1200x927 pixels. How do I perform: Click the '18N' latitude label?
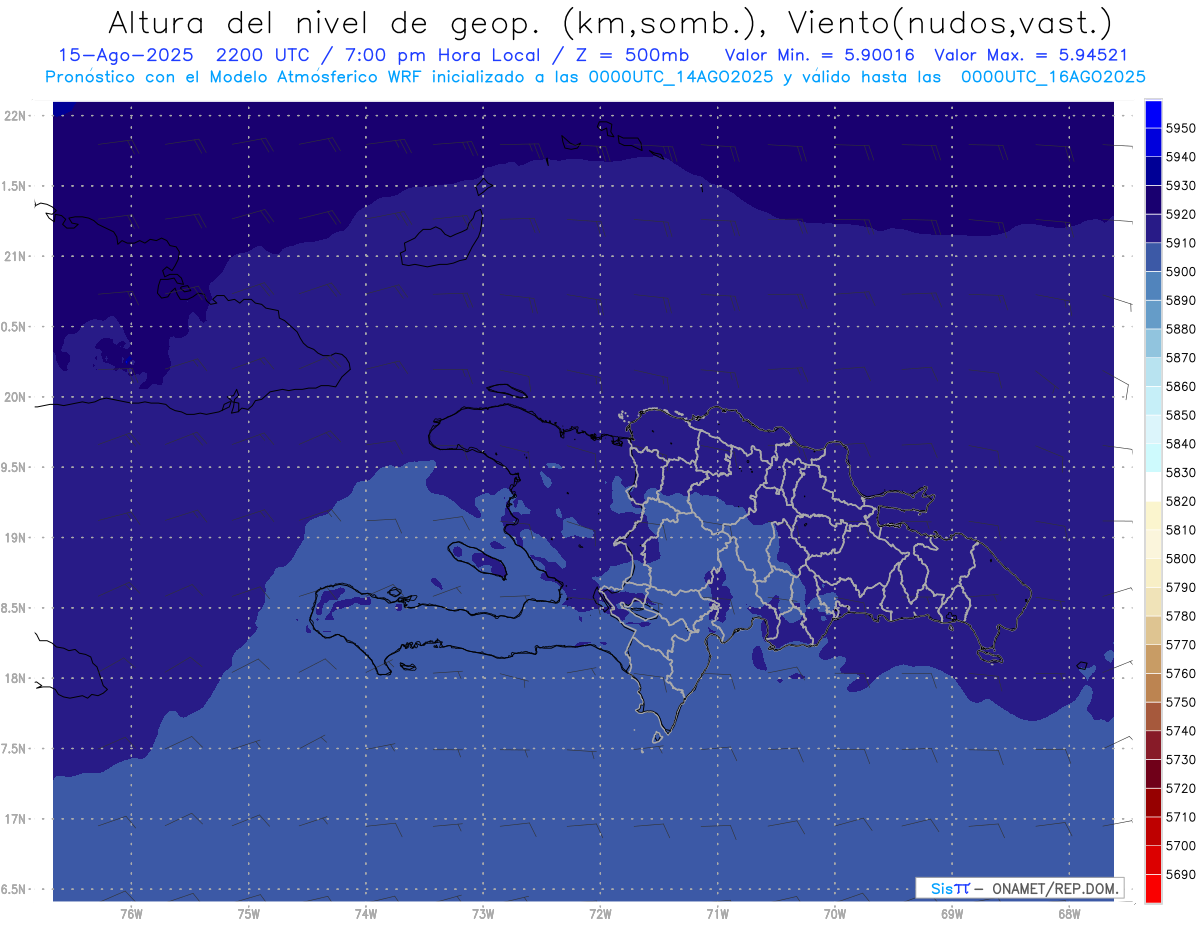(x=14, y=678)
